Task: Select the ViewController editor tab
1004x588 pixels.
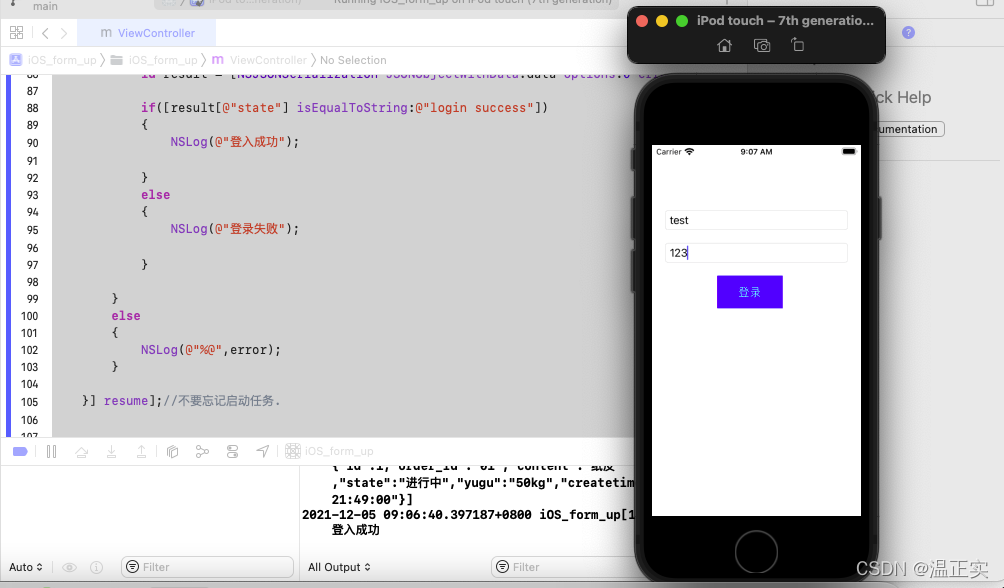Action: 147,33
